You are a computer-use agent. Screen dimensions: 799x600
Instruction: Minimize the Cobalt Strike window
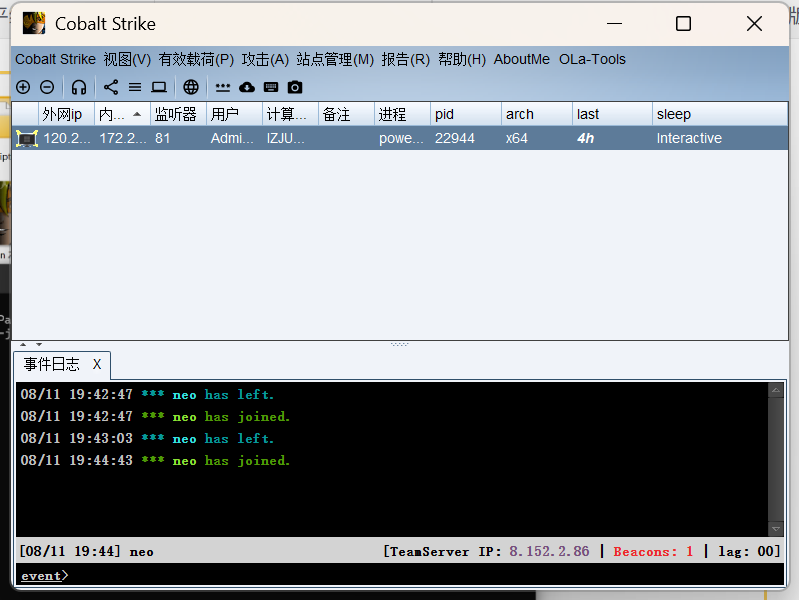pyautogui.click(x=615, y=23)
